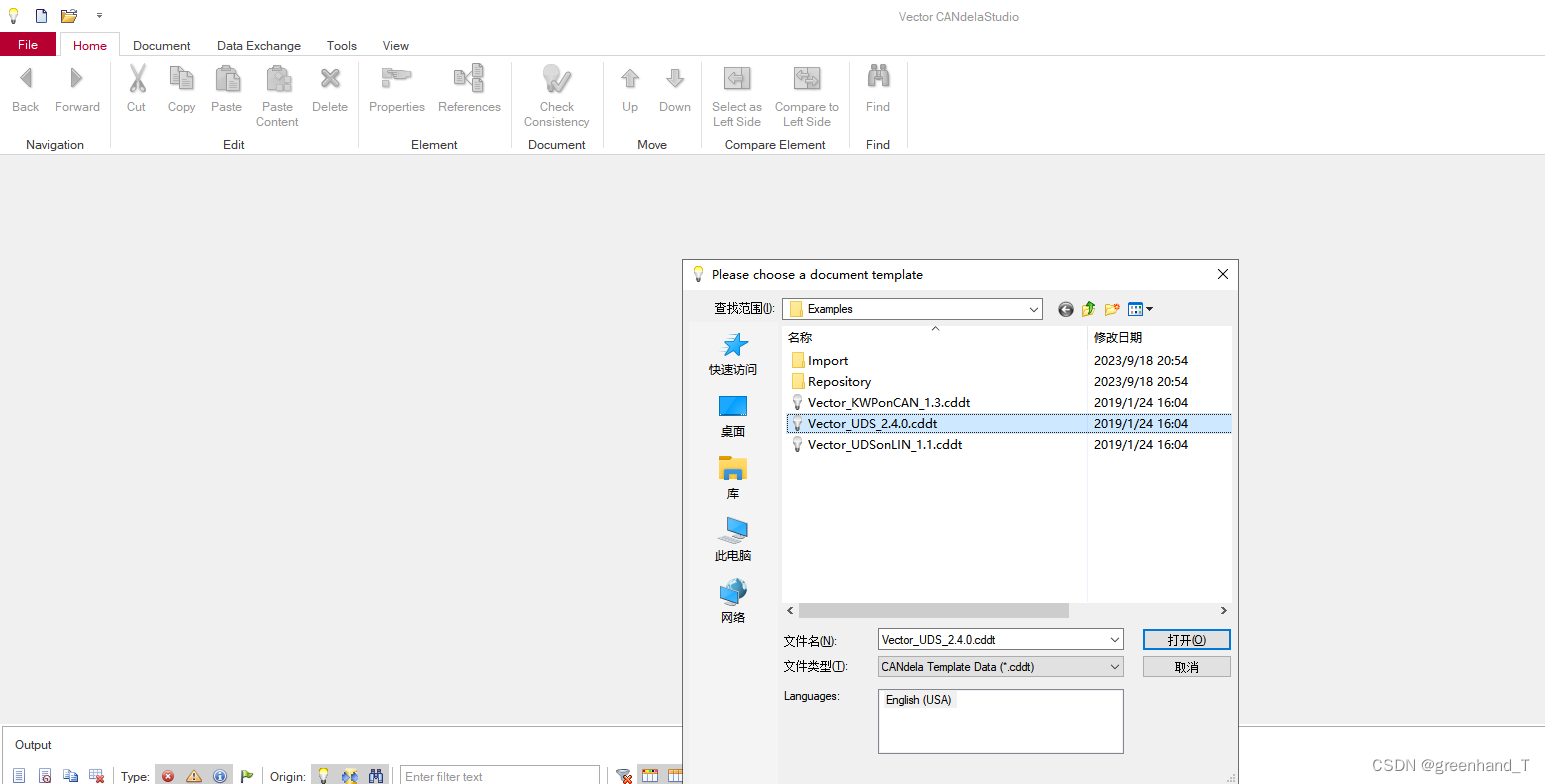The width and height of the screenshot is (1545, 784).
Task: Open Libraries (库) location in dialog
Action: pos(733,478)
